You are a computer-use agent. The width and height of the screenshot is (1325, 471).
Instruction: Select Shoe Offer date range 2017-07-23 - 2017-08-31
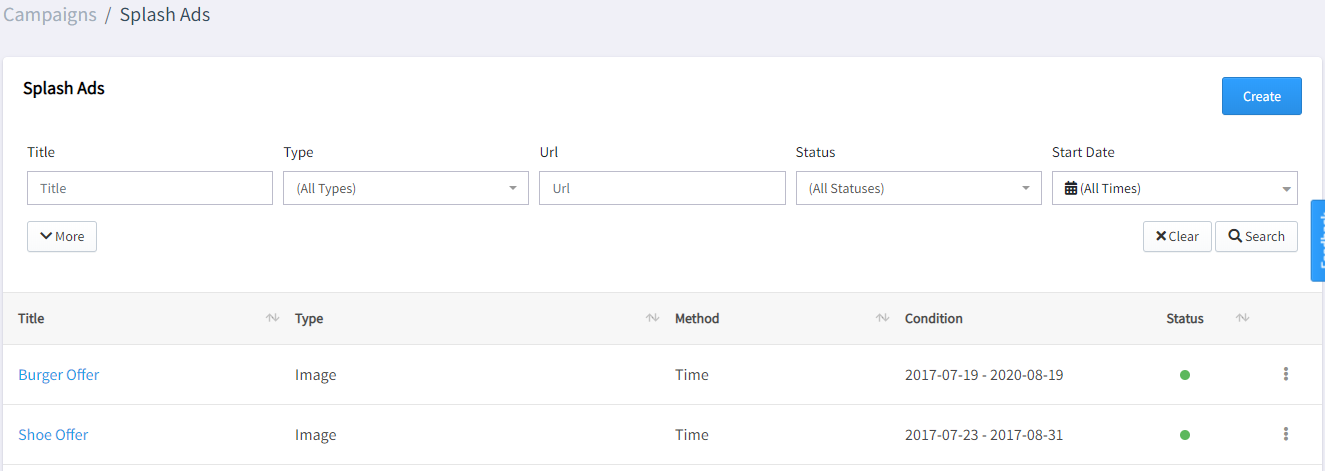click(984, 435)
